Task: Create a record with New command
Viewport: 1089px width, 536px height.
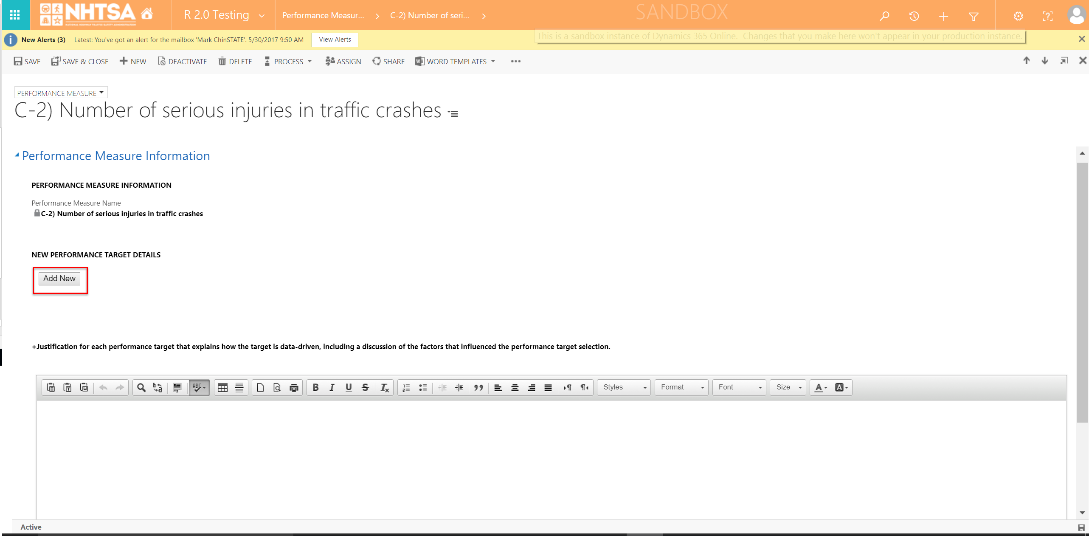Action: [x=133, y=61]
